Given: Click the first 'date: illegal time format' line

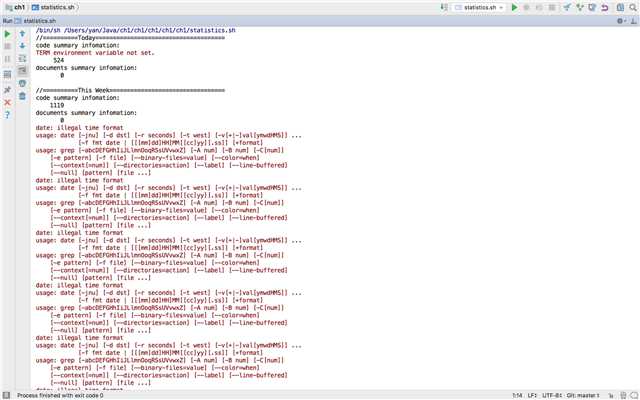Looking at the screenshot, I should click(79, 128).
